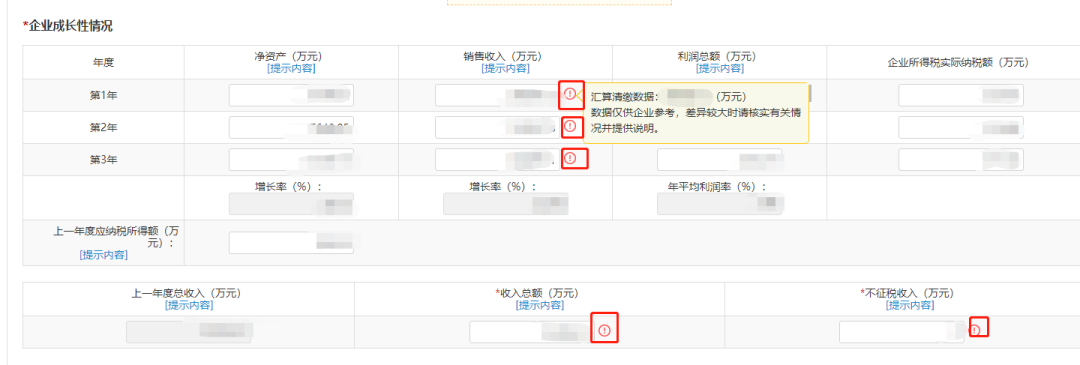
Task: Focus 企业所得税实际纳税额 input for 第3年
Action: (961, 160)
